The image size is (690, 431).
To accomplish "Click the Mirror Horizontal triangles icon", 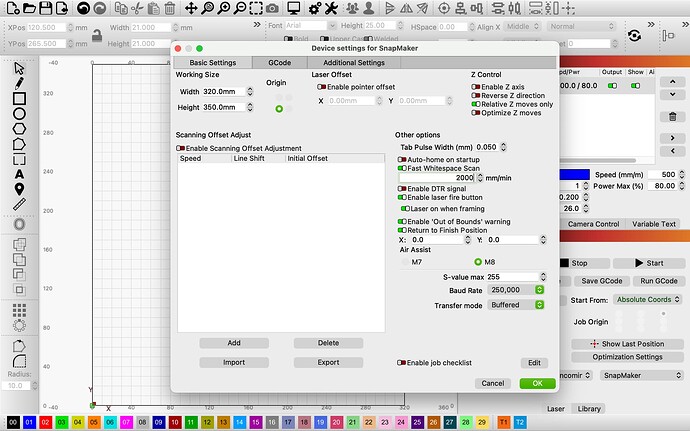I will click(x=405, y=8).
